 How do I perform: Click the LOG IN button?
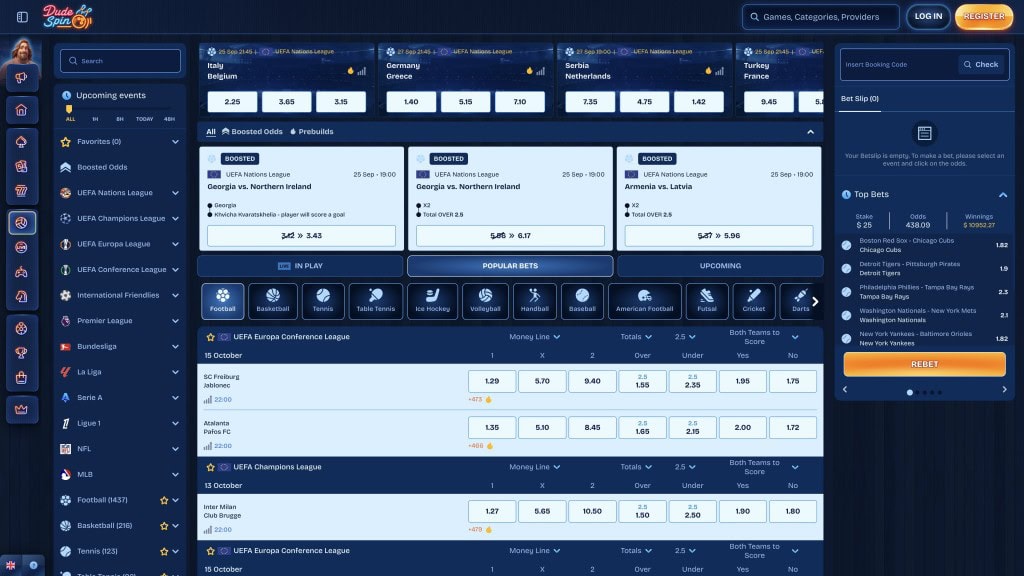click(x=928, y=16)
